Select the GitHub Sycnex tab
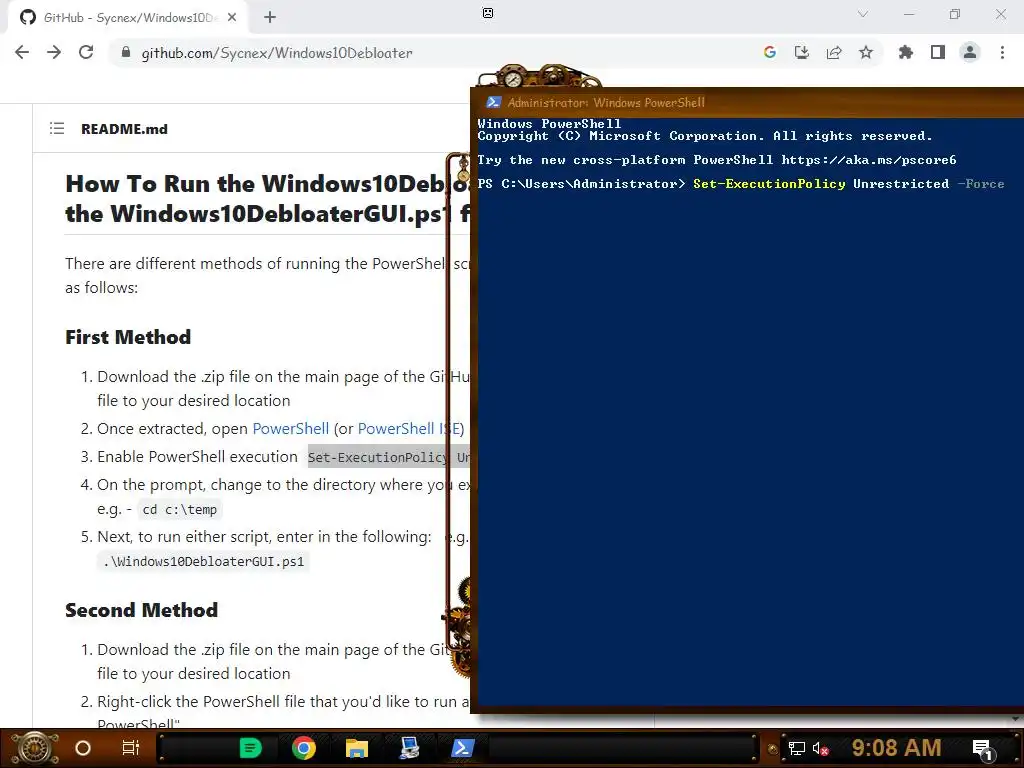This screenshot has width=1024, height=768. (x=127, y=18)
